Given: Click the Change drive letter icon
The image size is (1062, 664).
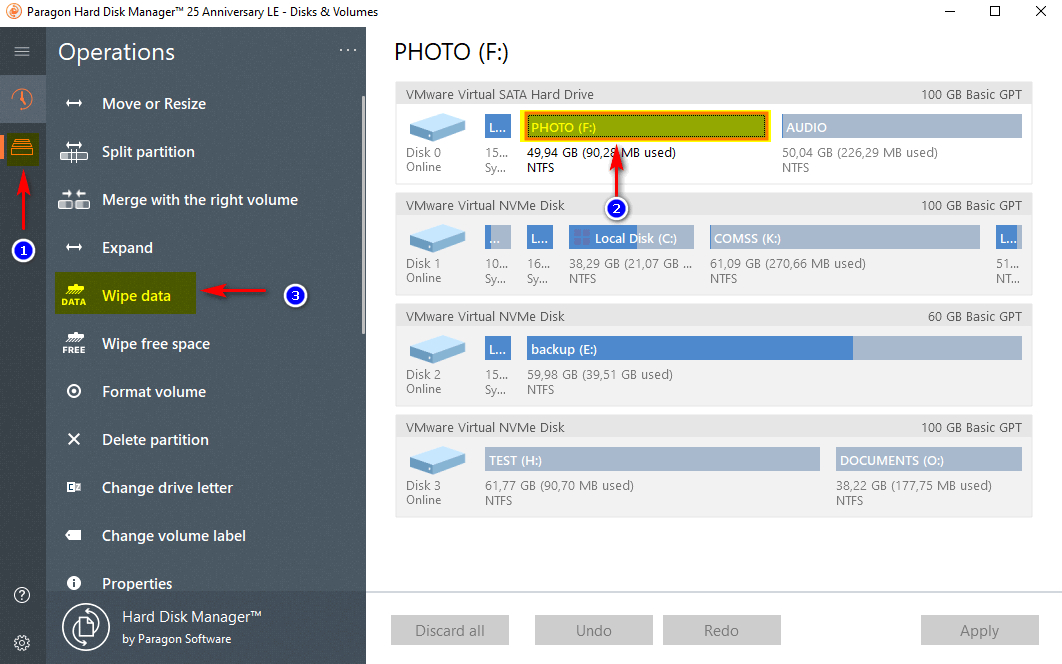Looking at the screenshot, I should click(74, 488).
